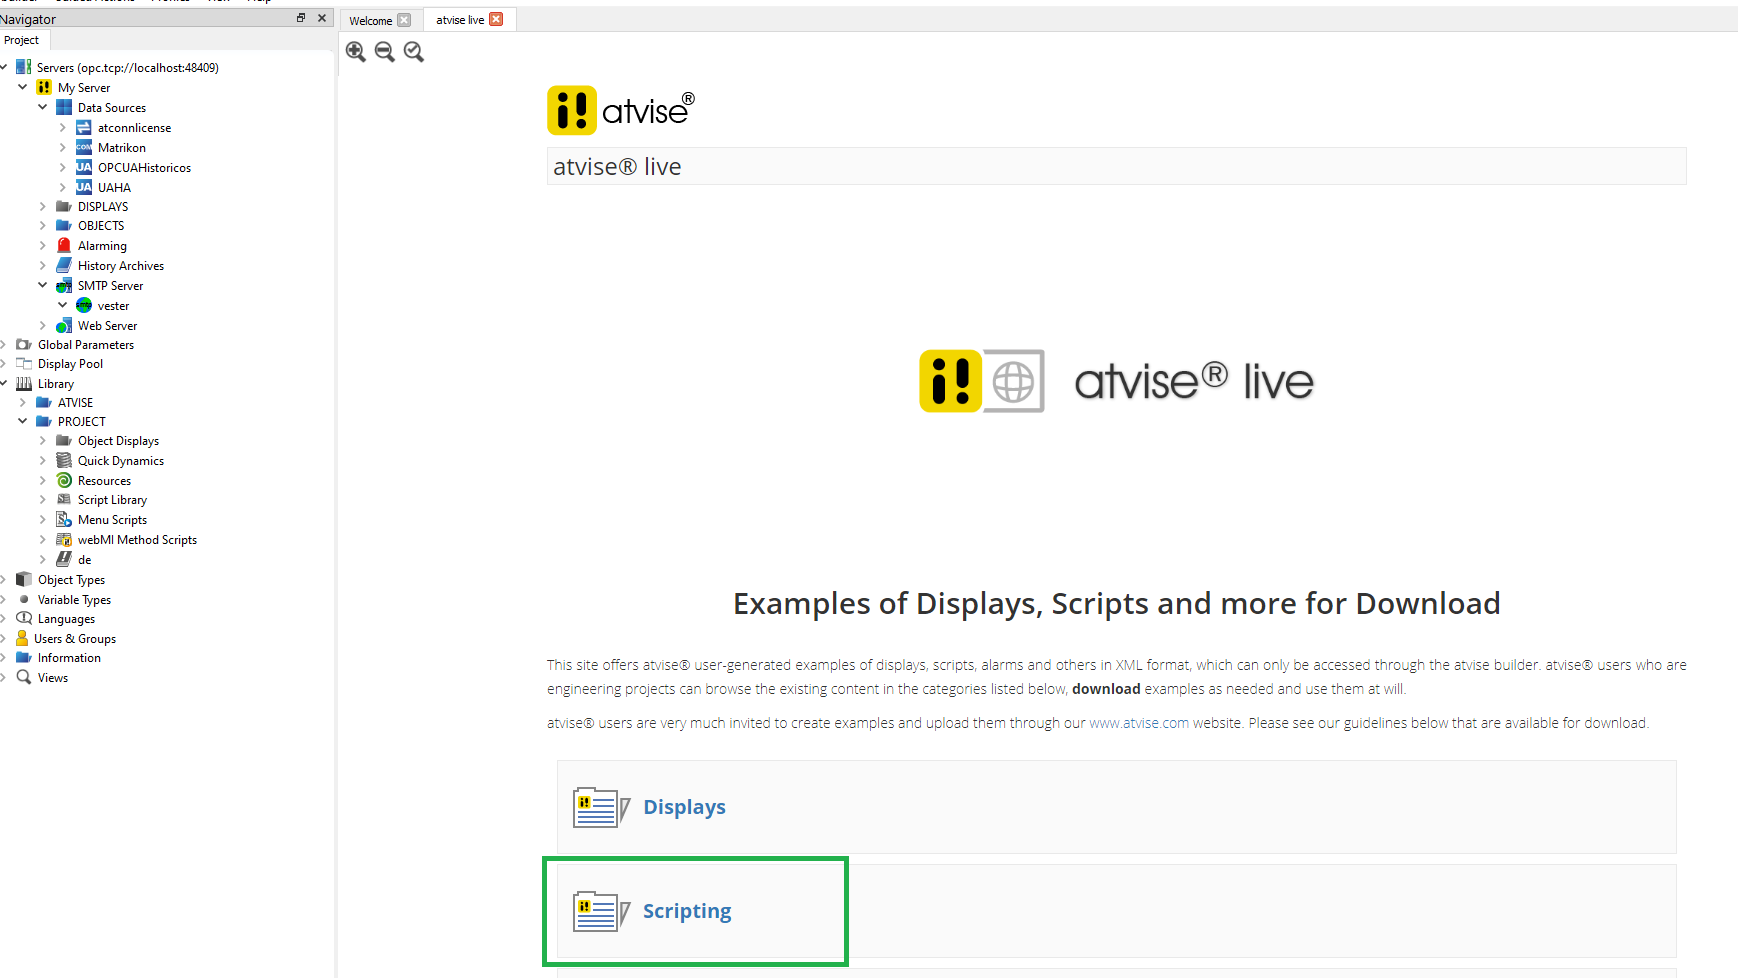This screenshot has width=1738, height=978.
Task: Close the Welcome tab
Action: click(x=404, y=20)
